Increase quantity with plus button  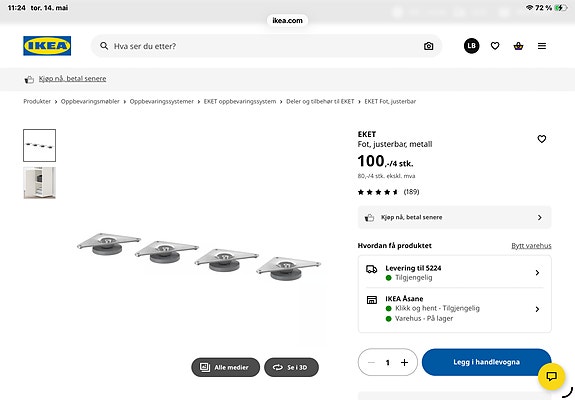(404, 362)
